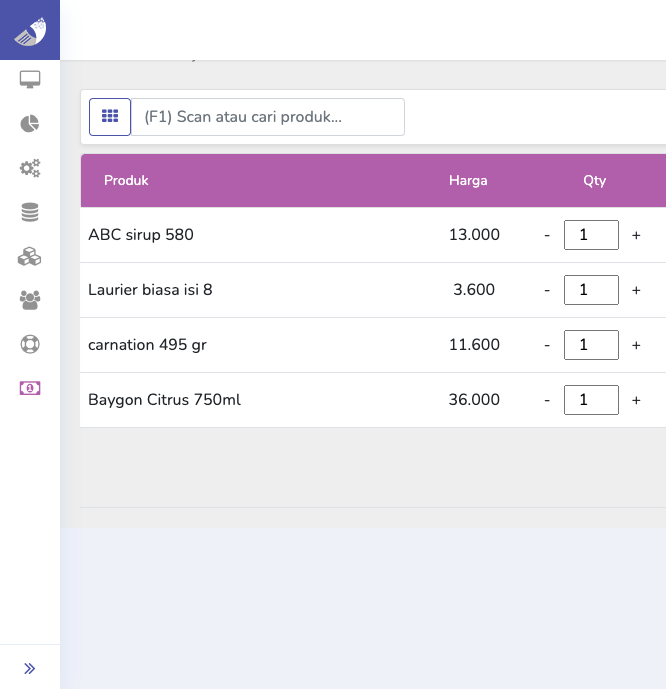
Task: Click quantity field for ABC sirup 580
Action: pos(591,235)
